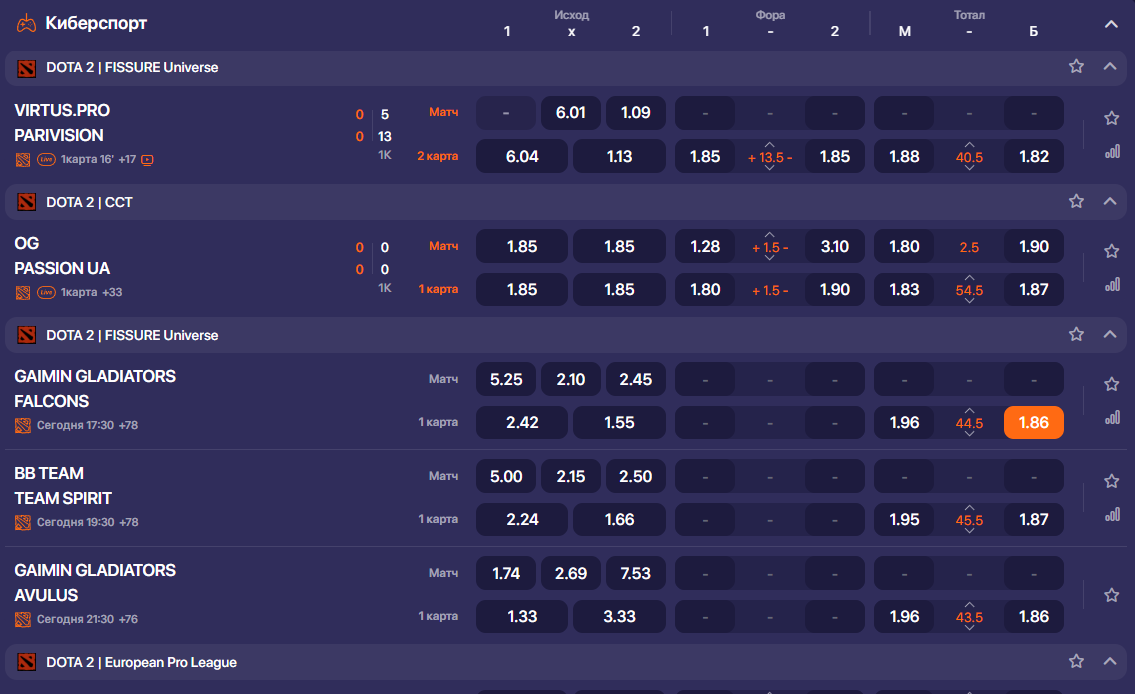Select total under 40.5 at 1.88
Viewport: 1135px width, 694px height.
tap(904, 156)
